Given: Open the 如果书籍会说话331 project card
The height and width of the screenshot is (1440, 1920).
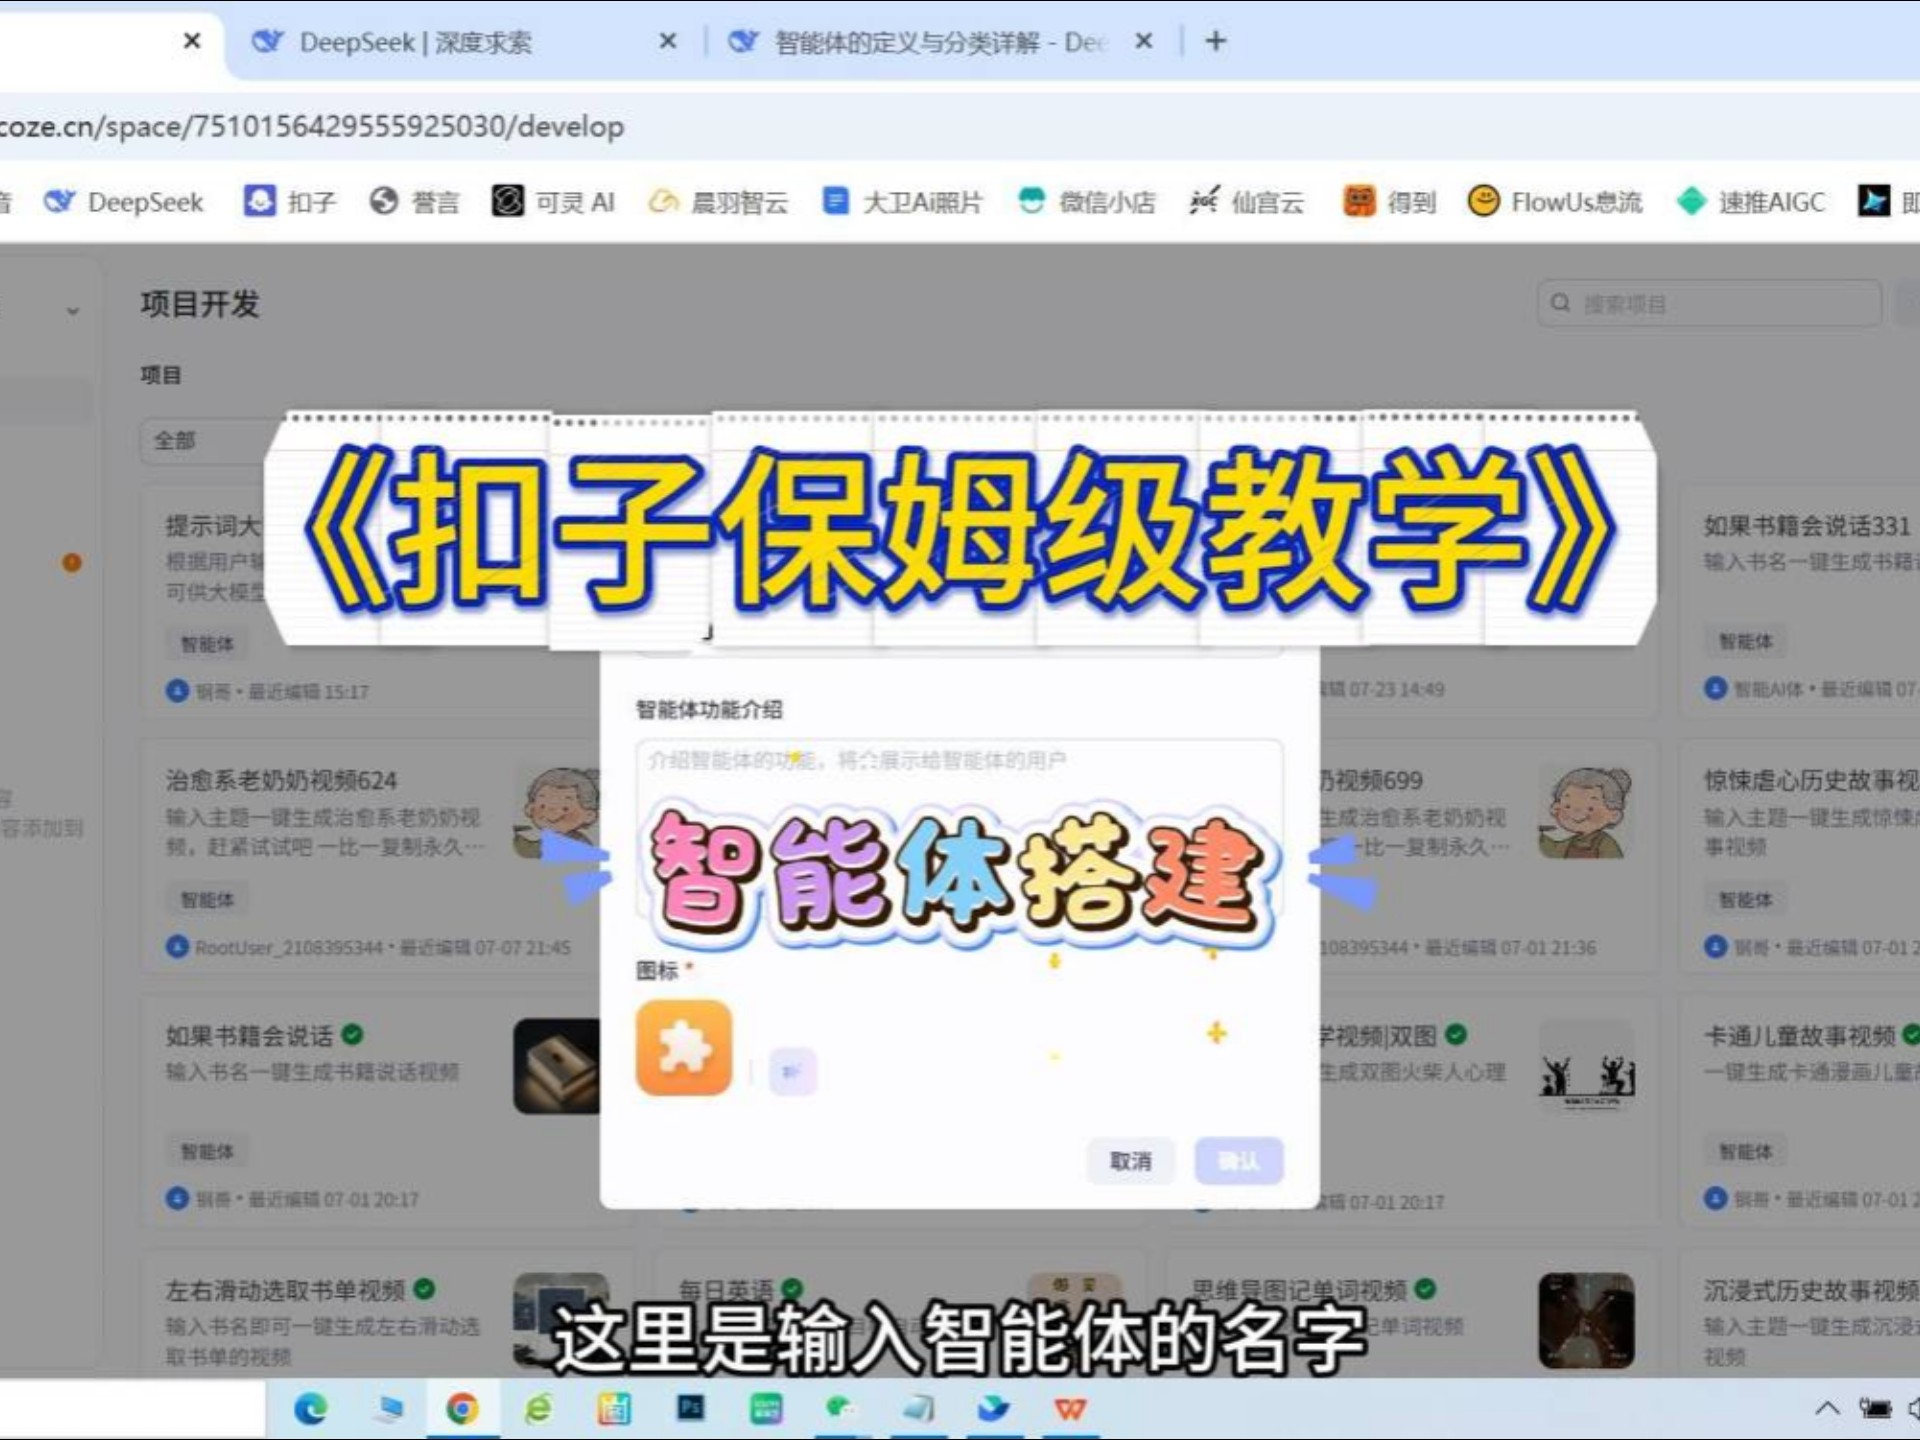Looking at the screenshot, I should pyautogui.click(x=1800, y=603).
